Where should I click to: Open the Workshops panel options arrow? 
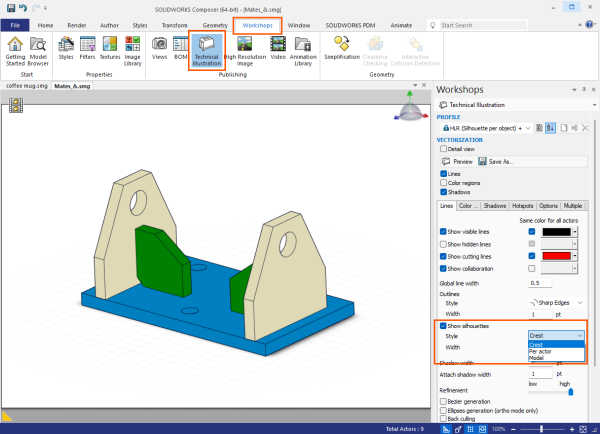coord(574,90)
